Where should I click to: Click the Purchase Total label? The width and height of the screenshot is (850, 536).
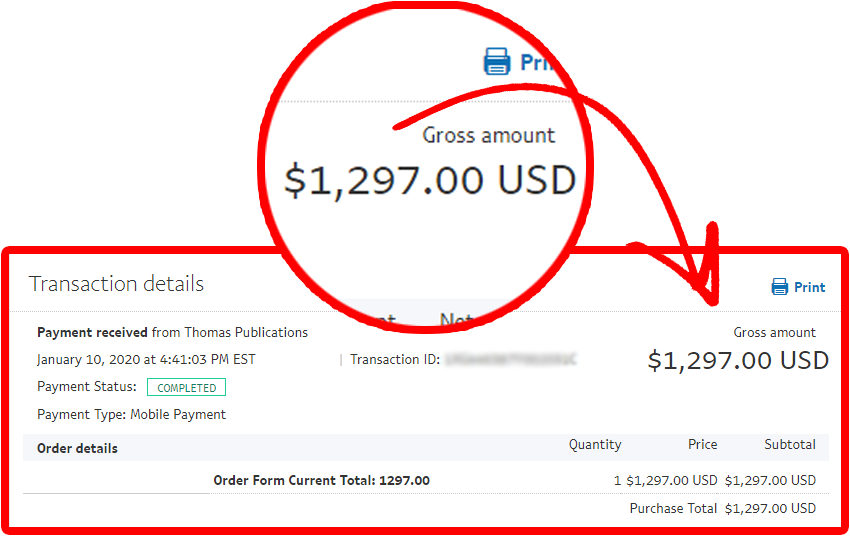click(673, 508)
